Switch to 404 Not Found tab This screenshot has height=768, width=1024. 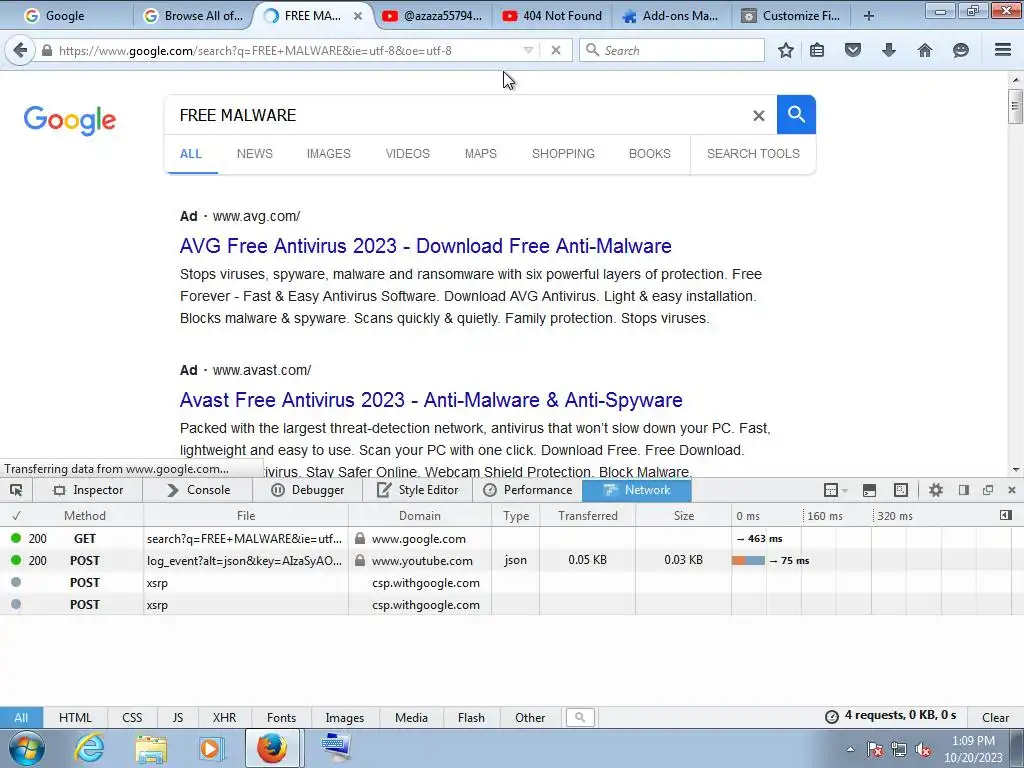click(552, 16)
